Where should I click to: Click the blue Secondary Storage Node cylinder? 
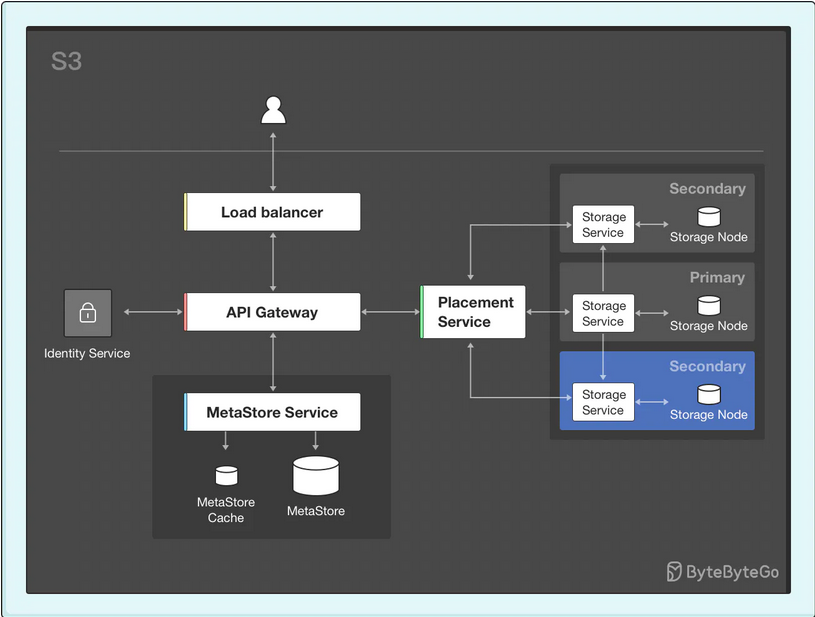(x=708, y=394)
